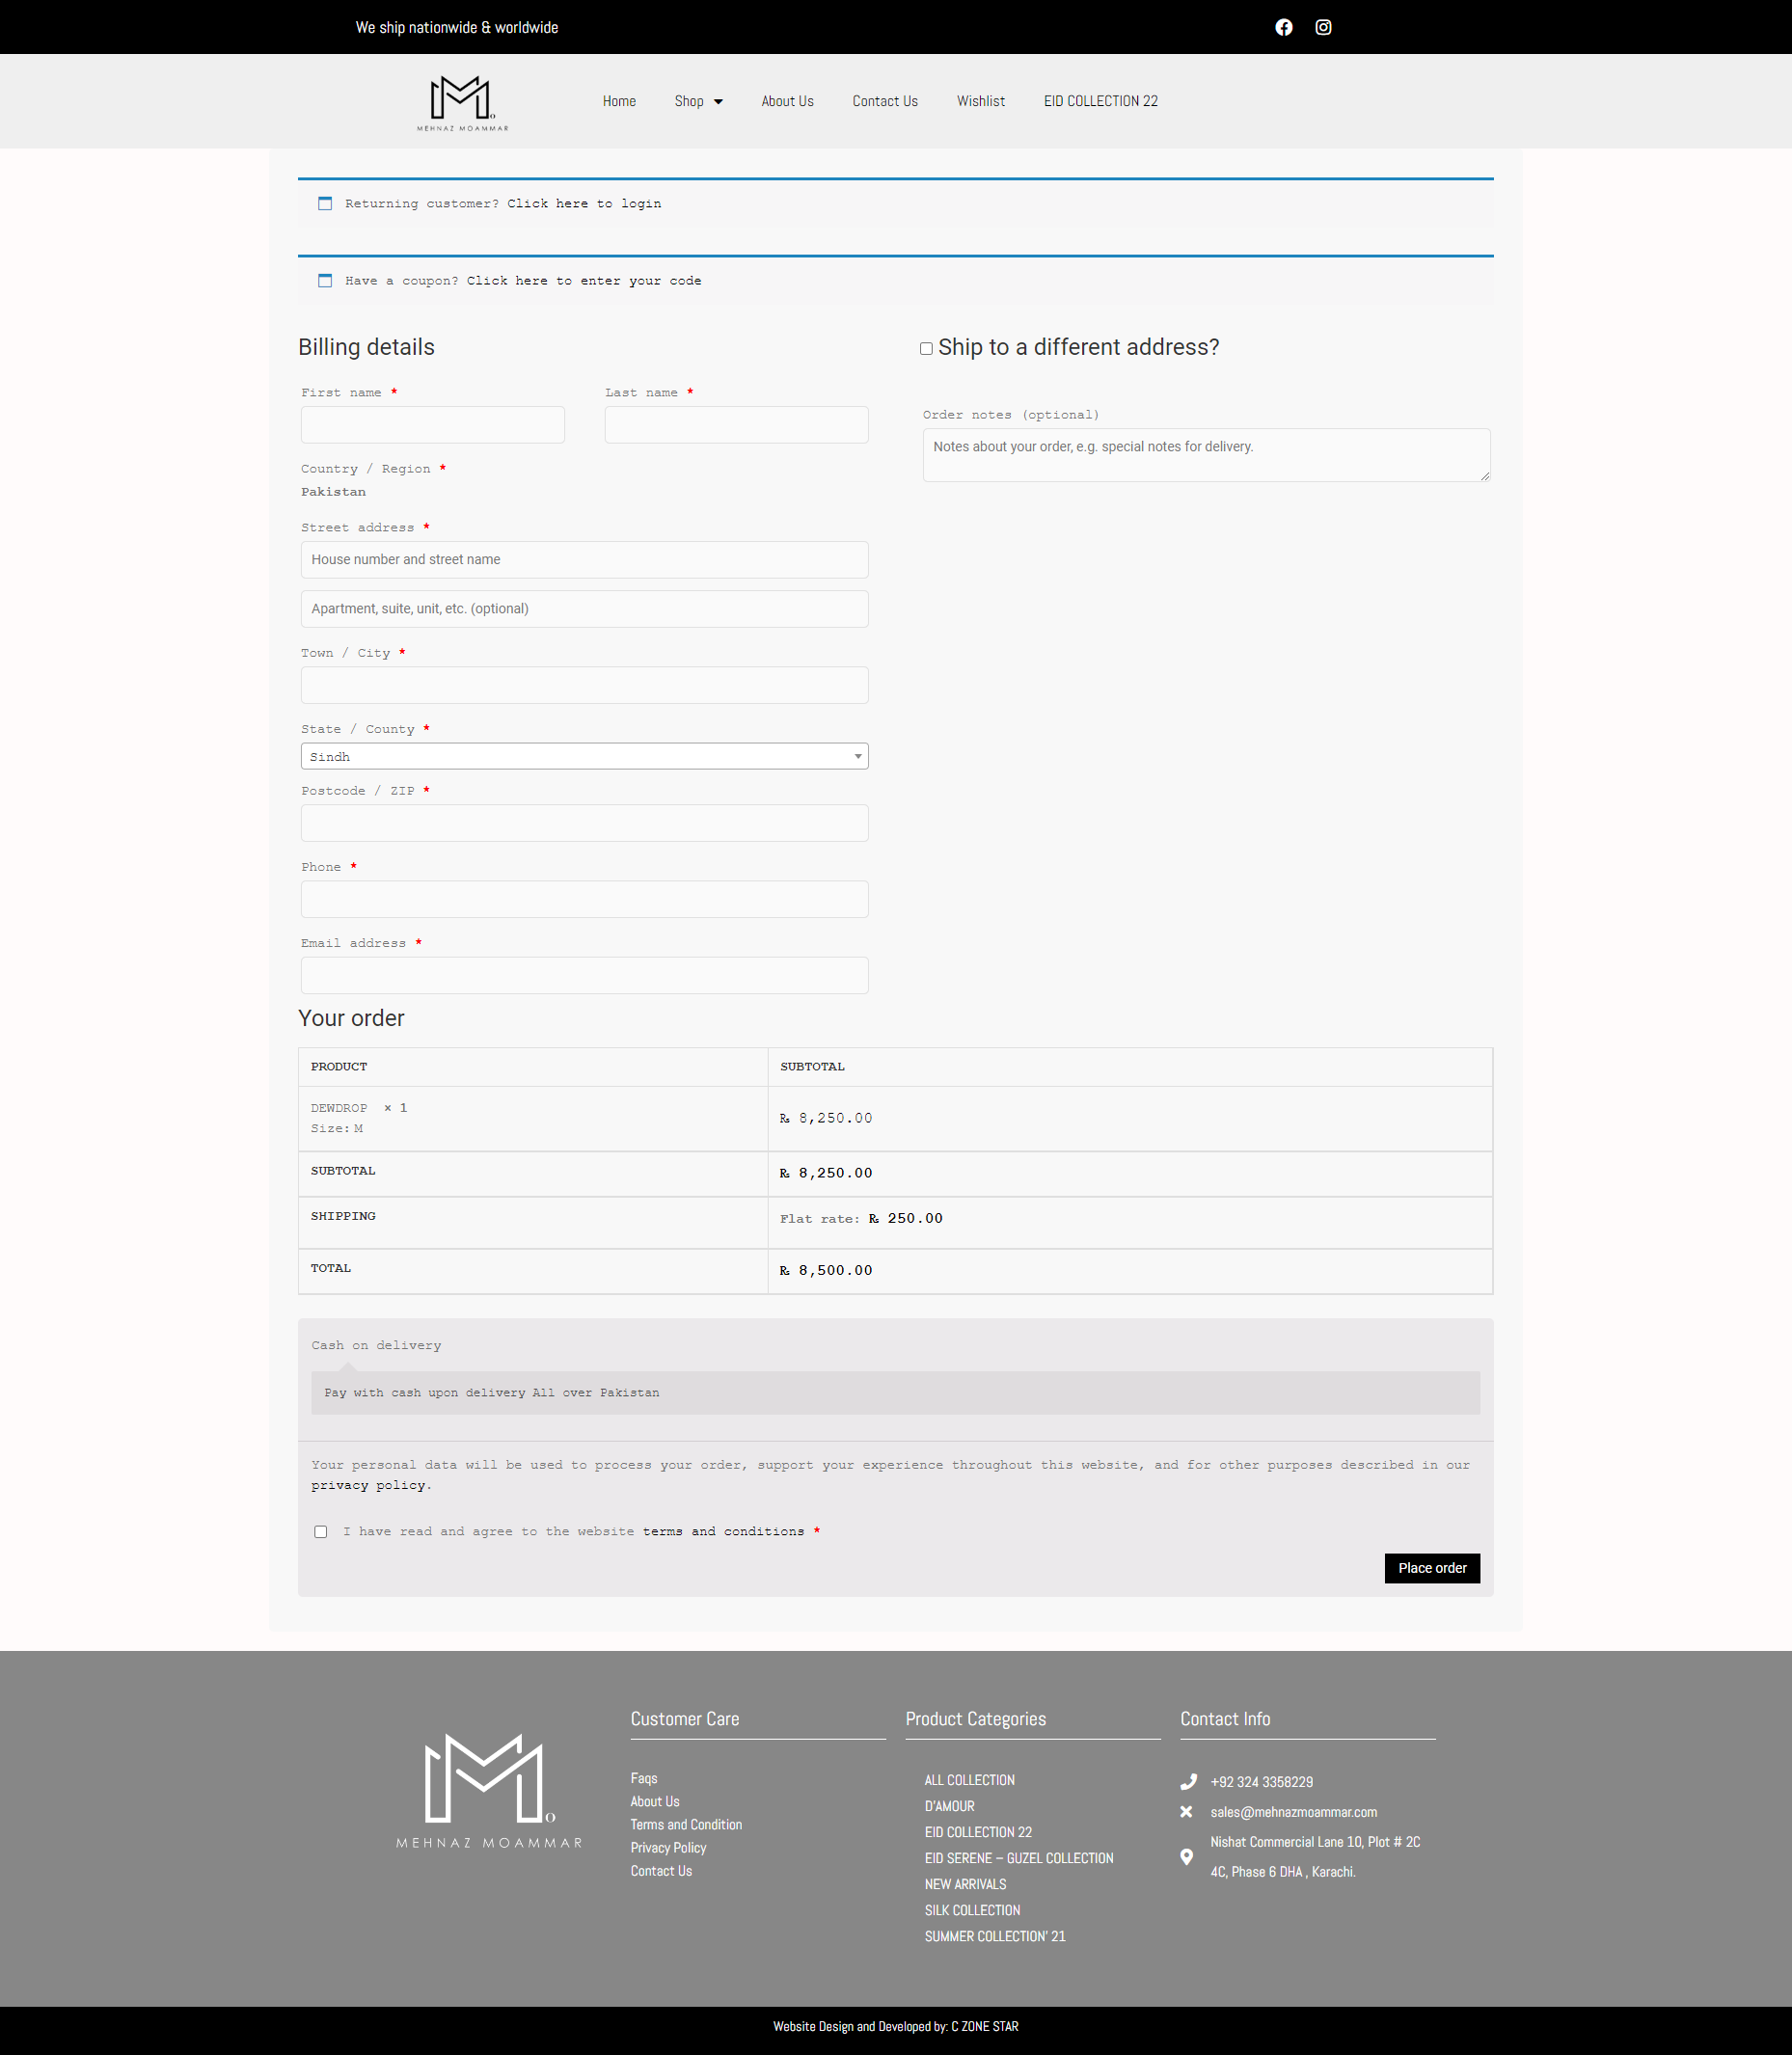This screenshot has height=2055, width=1792.
Task: Expand the coupon code entry link
Action: 583,281
